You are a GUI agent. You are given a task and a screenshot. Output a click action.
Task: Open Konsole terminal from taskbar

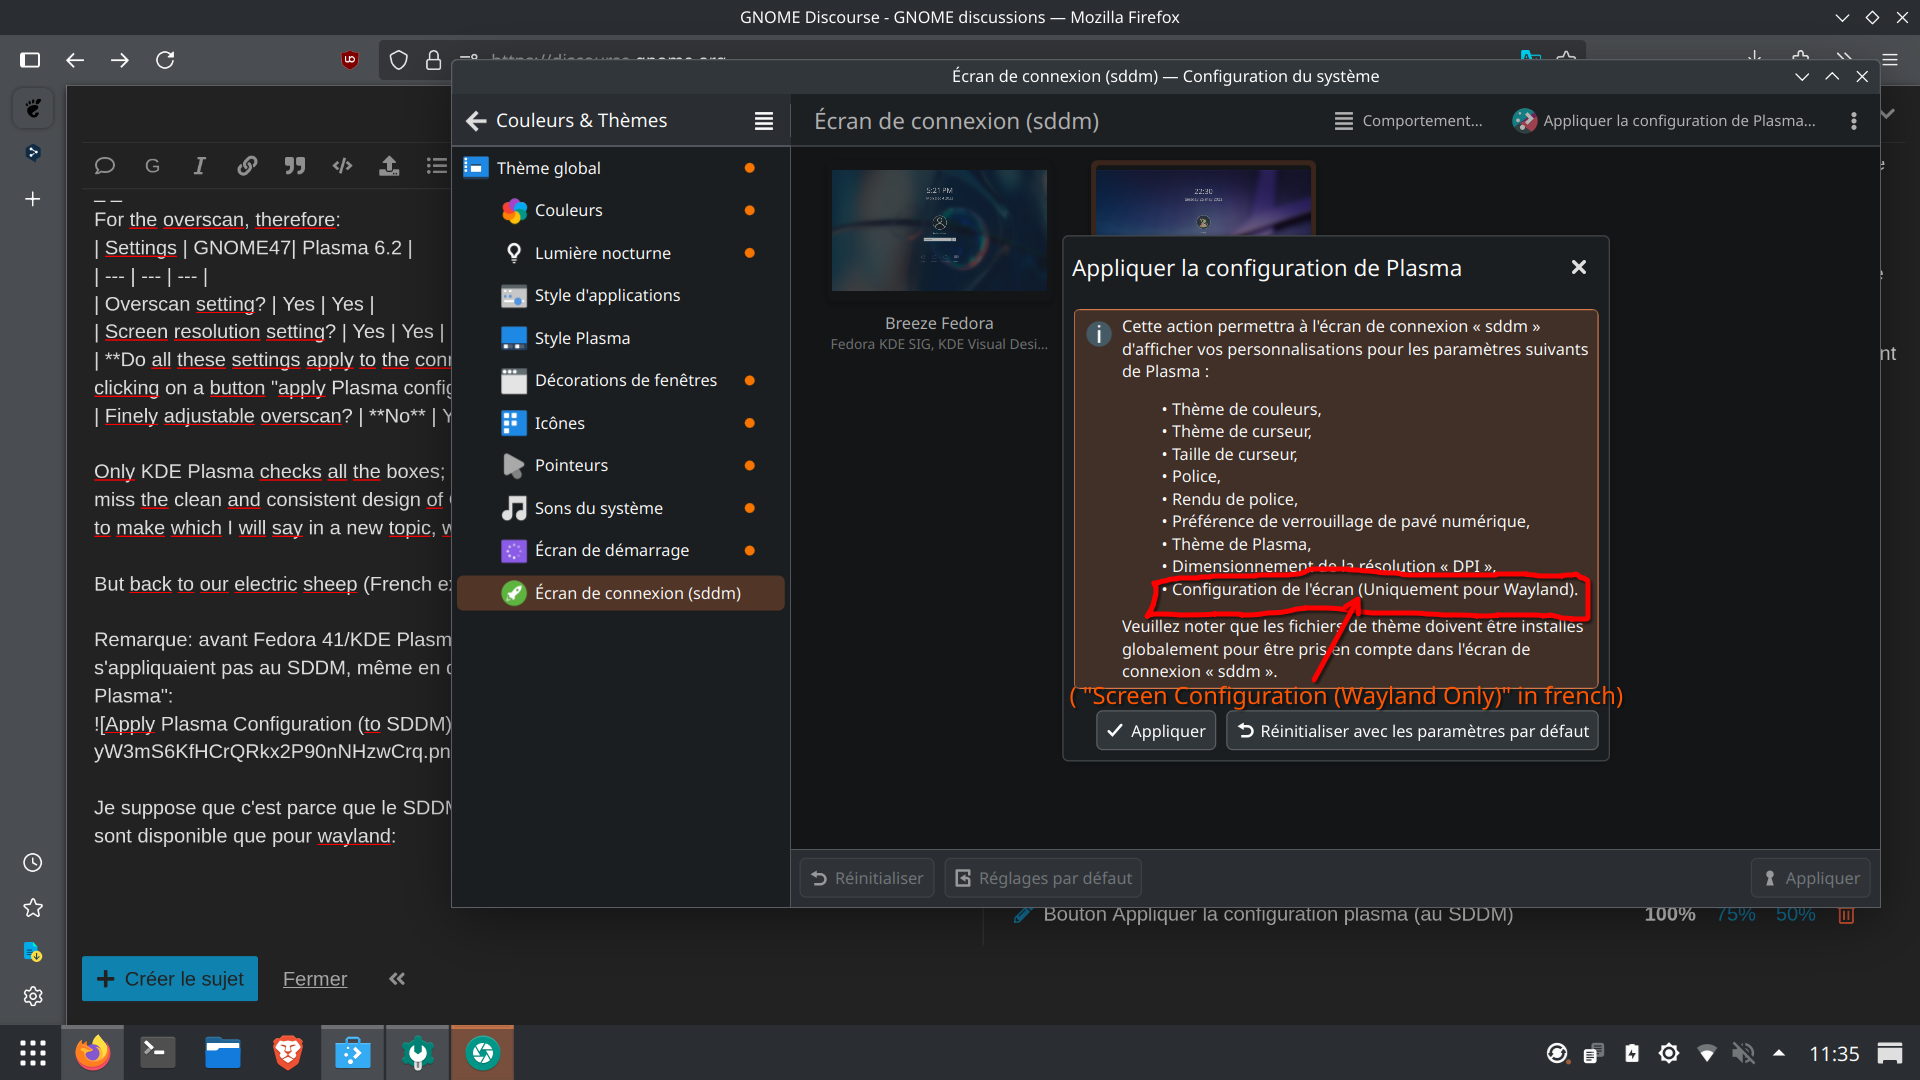tap(157, 1053)
